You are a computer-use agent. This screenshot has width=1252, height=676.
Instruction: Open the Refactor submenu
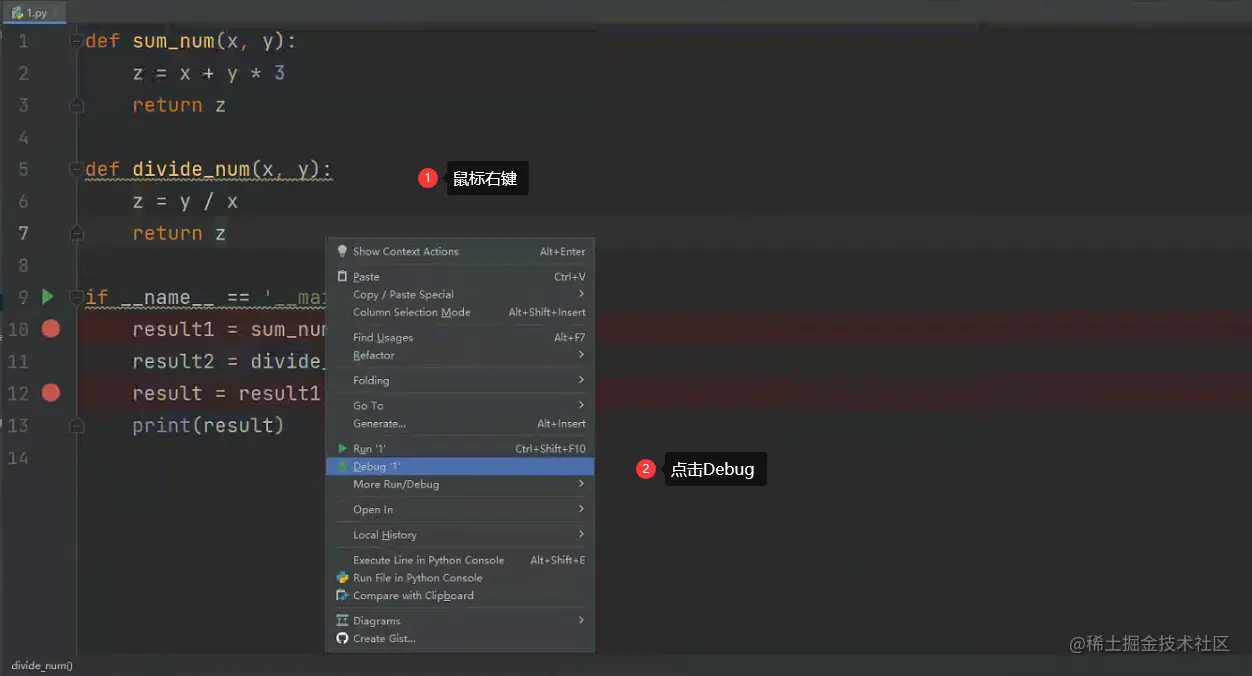pyautogui.click(x=460, y=355)
